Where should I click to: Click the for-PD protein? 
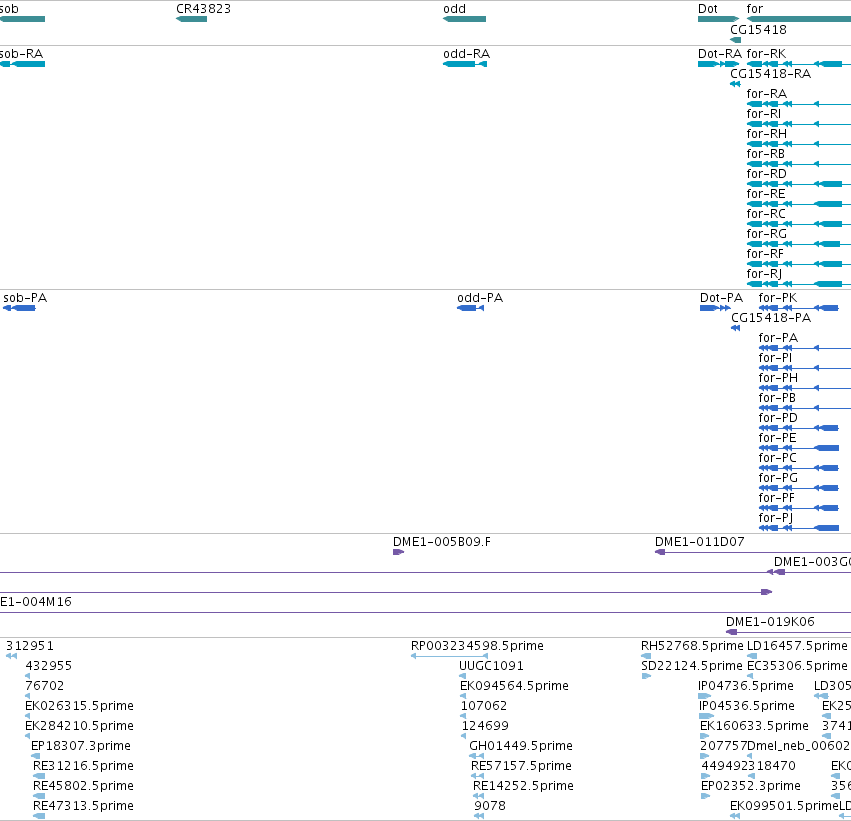coord(799,429)
